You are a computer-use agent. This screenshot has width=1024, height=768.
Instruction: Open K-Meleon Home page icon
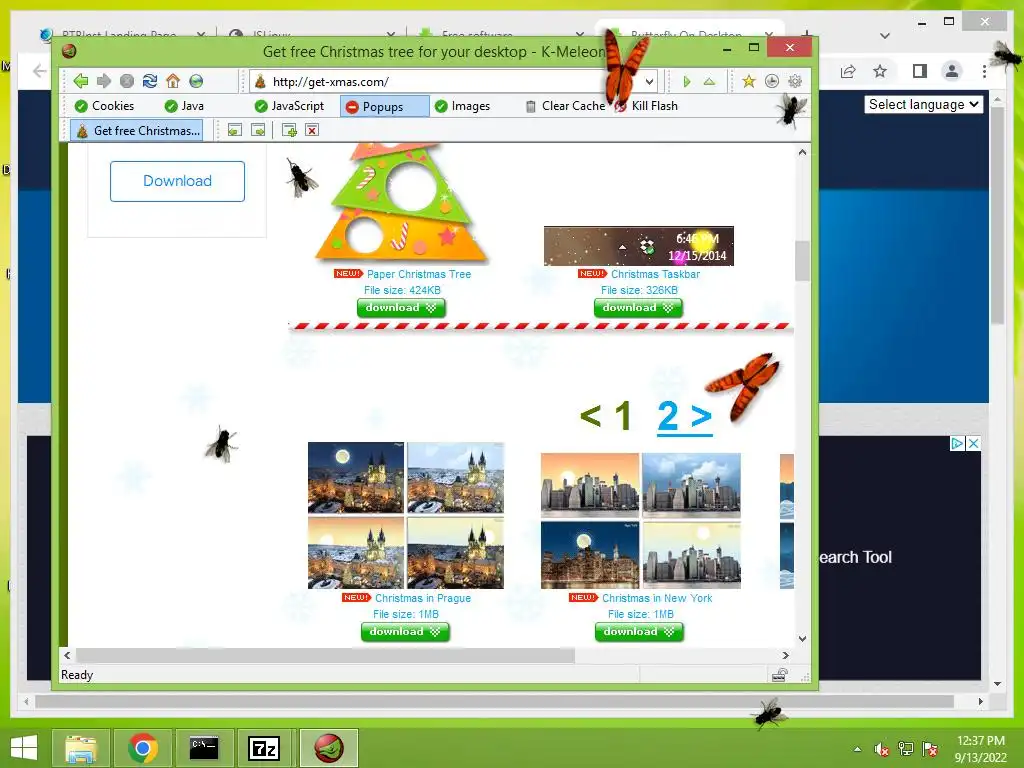(x=173, y=81)
